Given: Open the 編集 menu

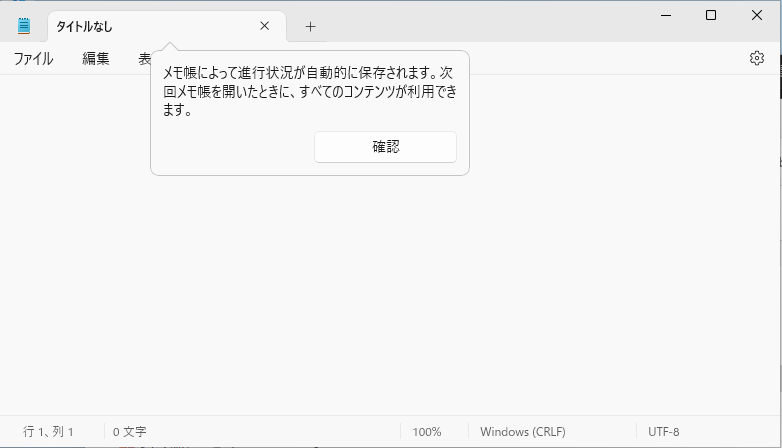Looking at the screenshot, I should coord(95,59).
